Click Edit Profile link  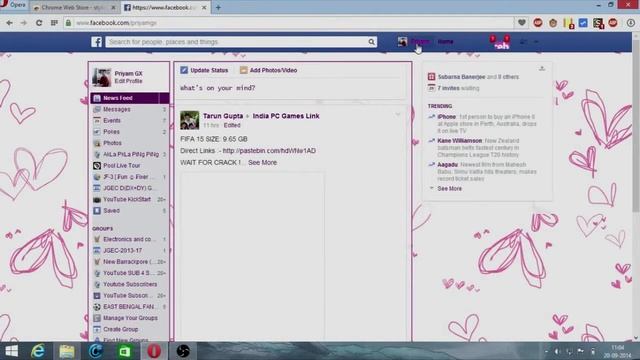click(128, 81)
